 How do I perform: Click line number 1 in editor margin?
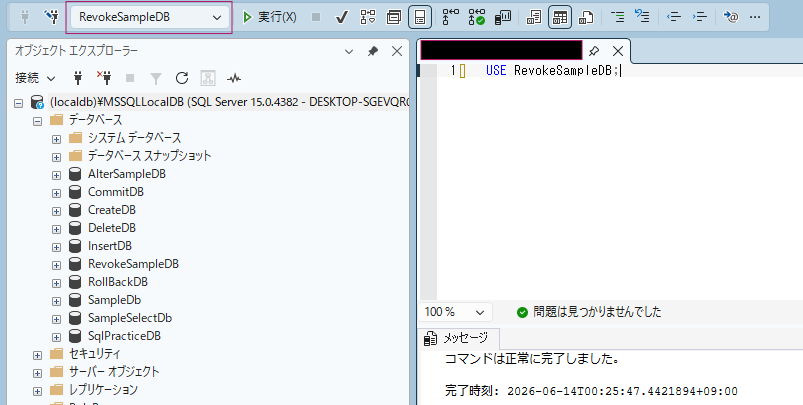click(453, 71)
